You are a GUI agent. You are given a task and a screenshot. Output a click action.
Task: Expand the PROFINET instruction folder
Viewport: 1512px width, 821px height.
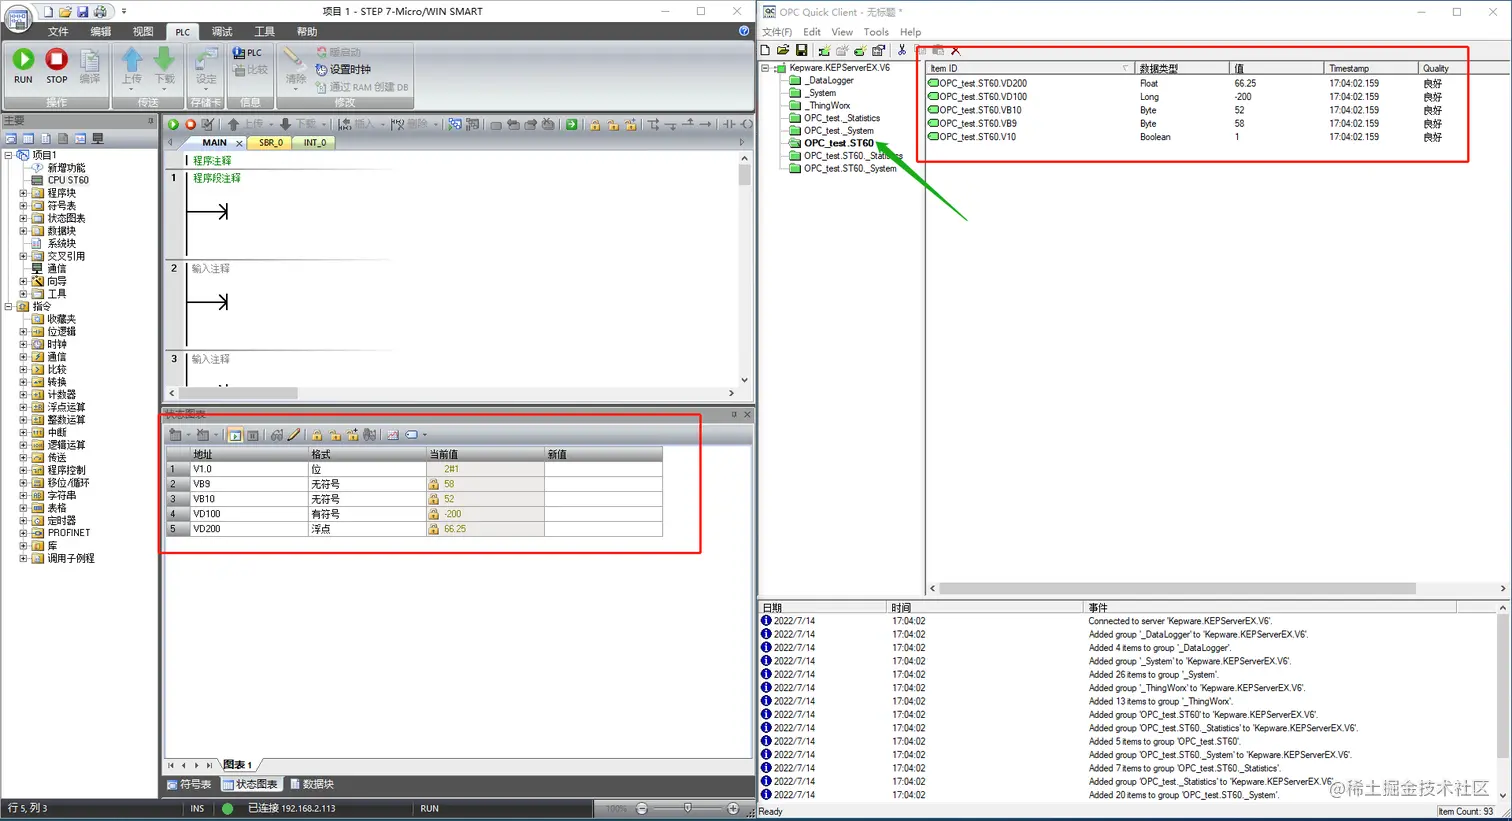pyautogui.click(x=23, y=533)
